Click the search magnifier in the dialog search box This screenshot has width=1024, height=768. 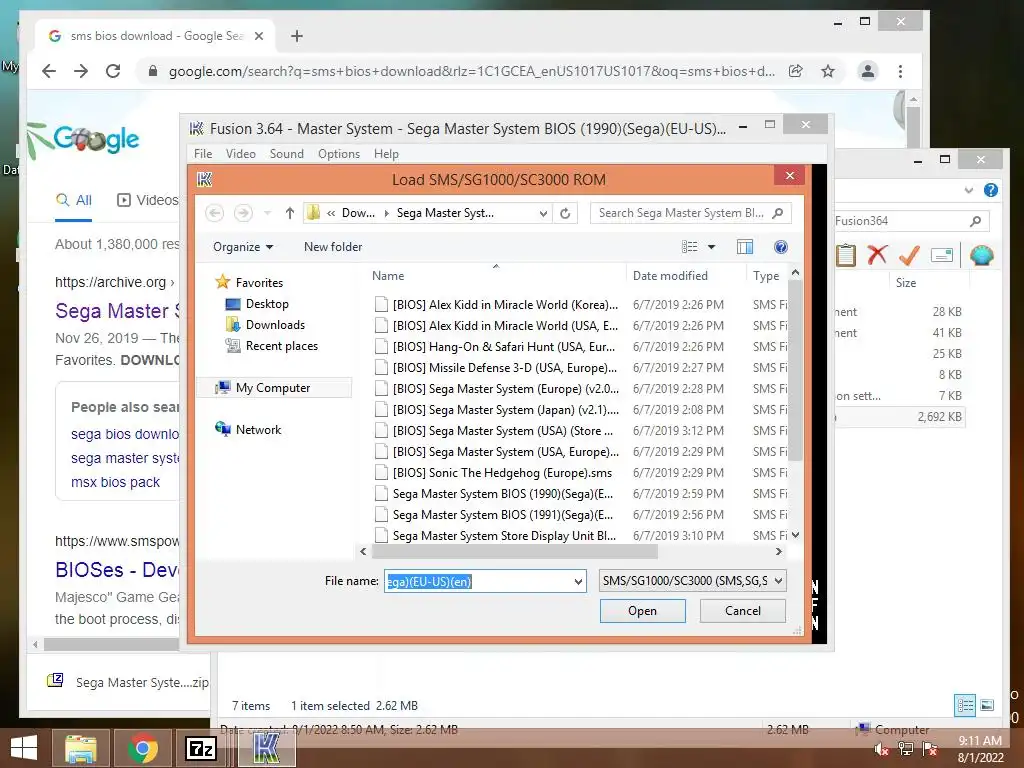click(777, 213)
